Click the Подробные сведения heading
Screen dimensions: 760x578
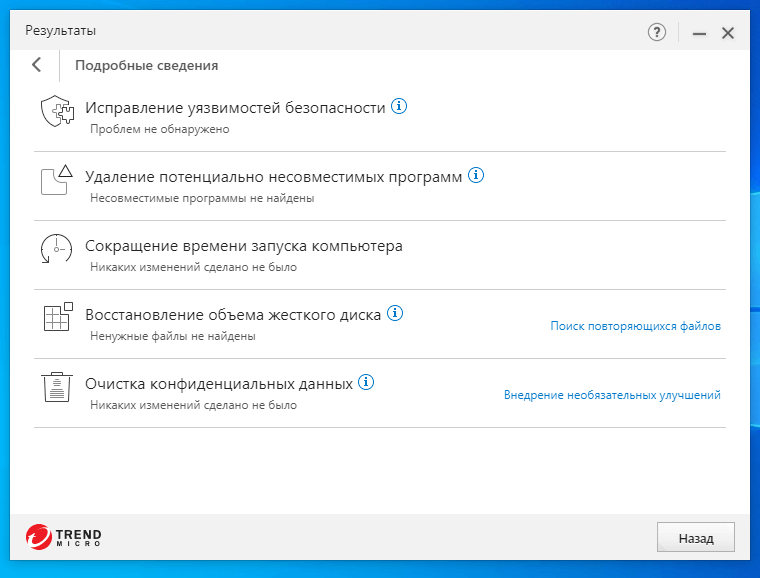point(146,66)
